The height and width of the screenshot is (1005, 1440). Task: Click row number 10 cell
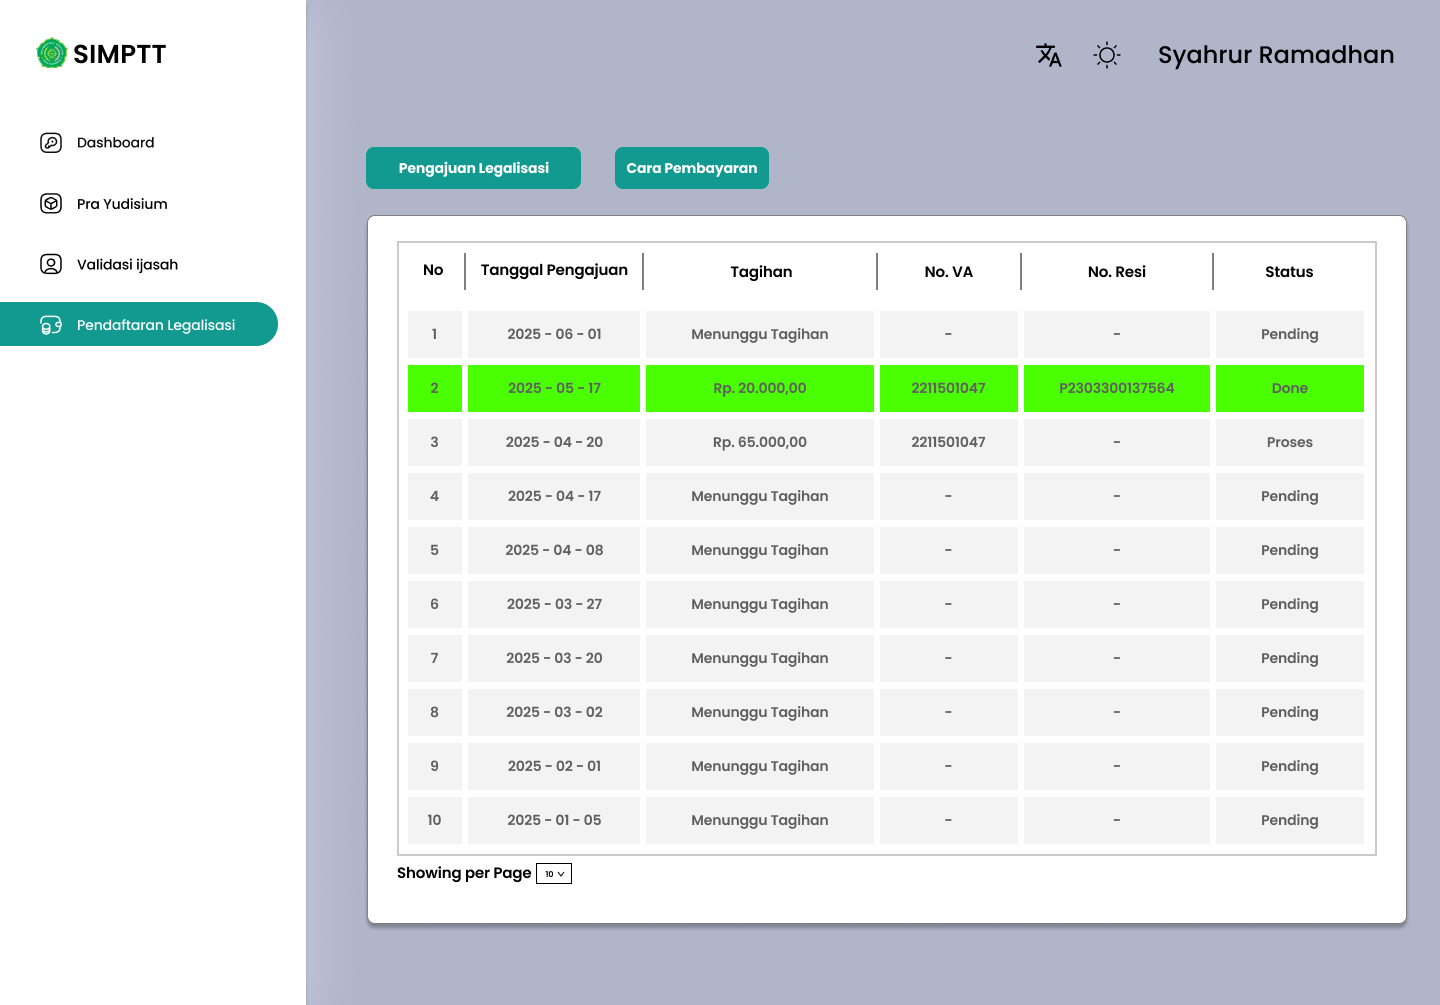tap(435, 820)
